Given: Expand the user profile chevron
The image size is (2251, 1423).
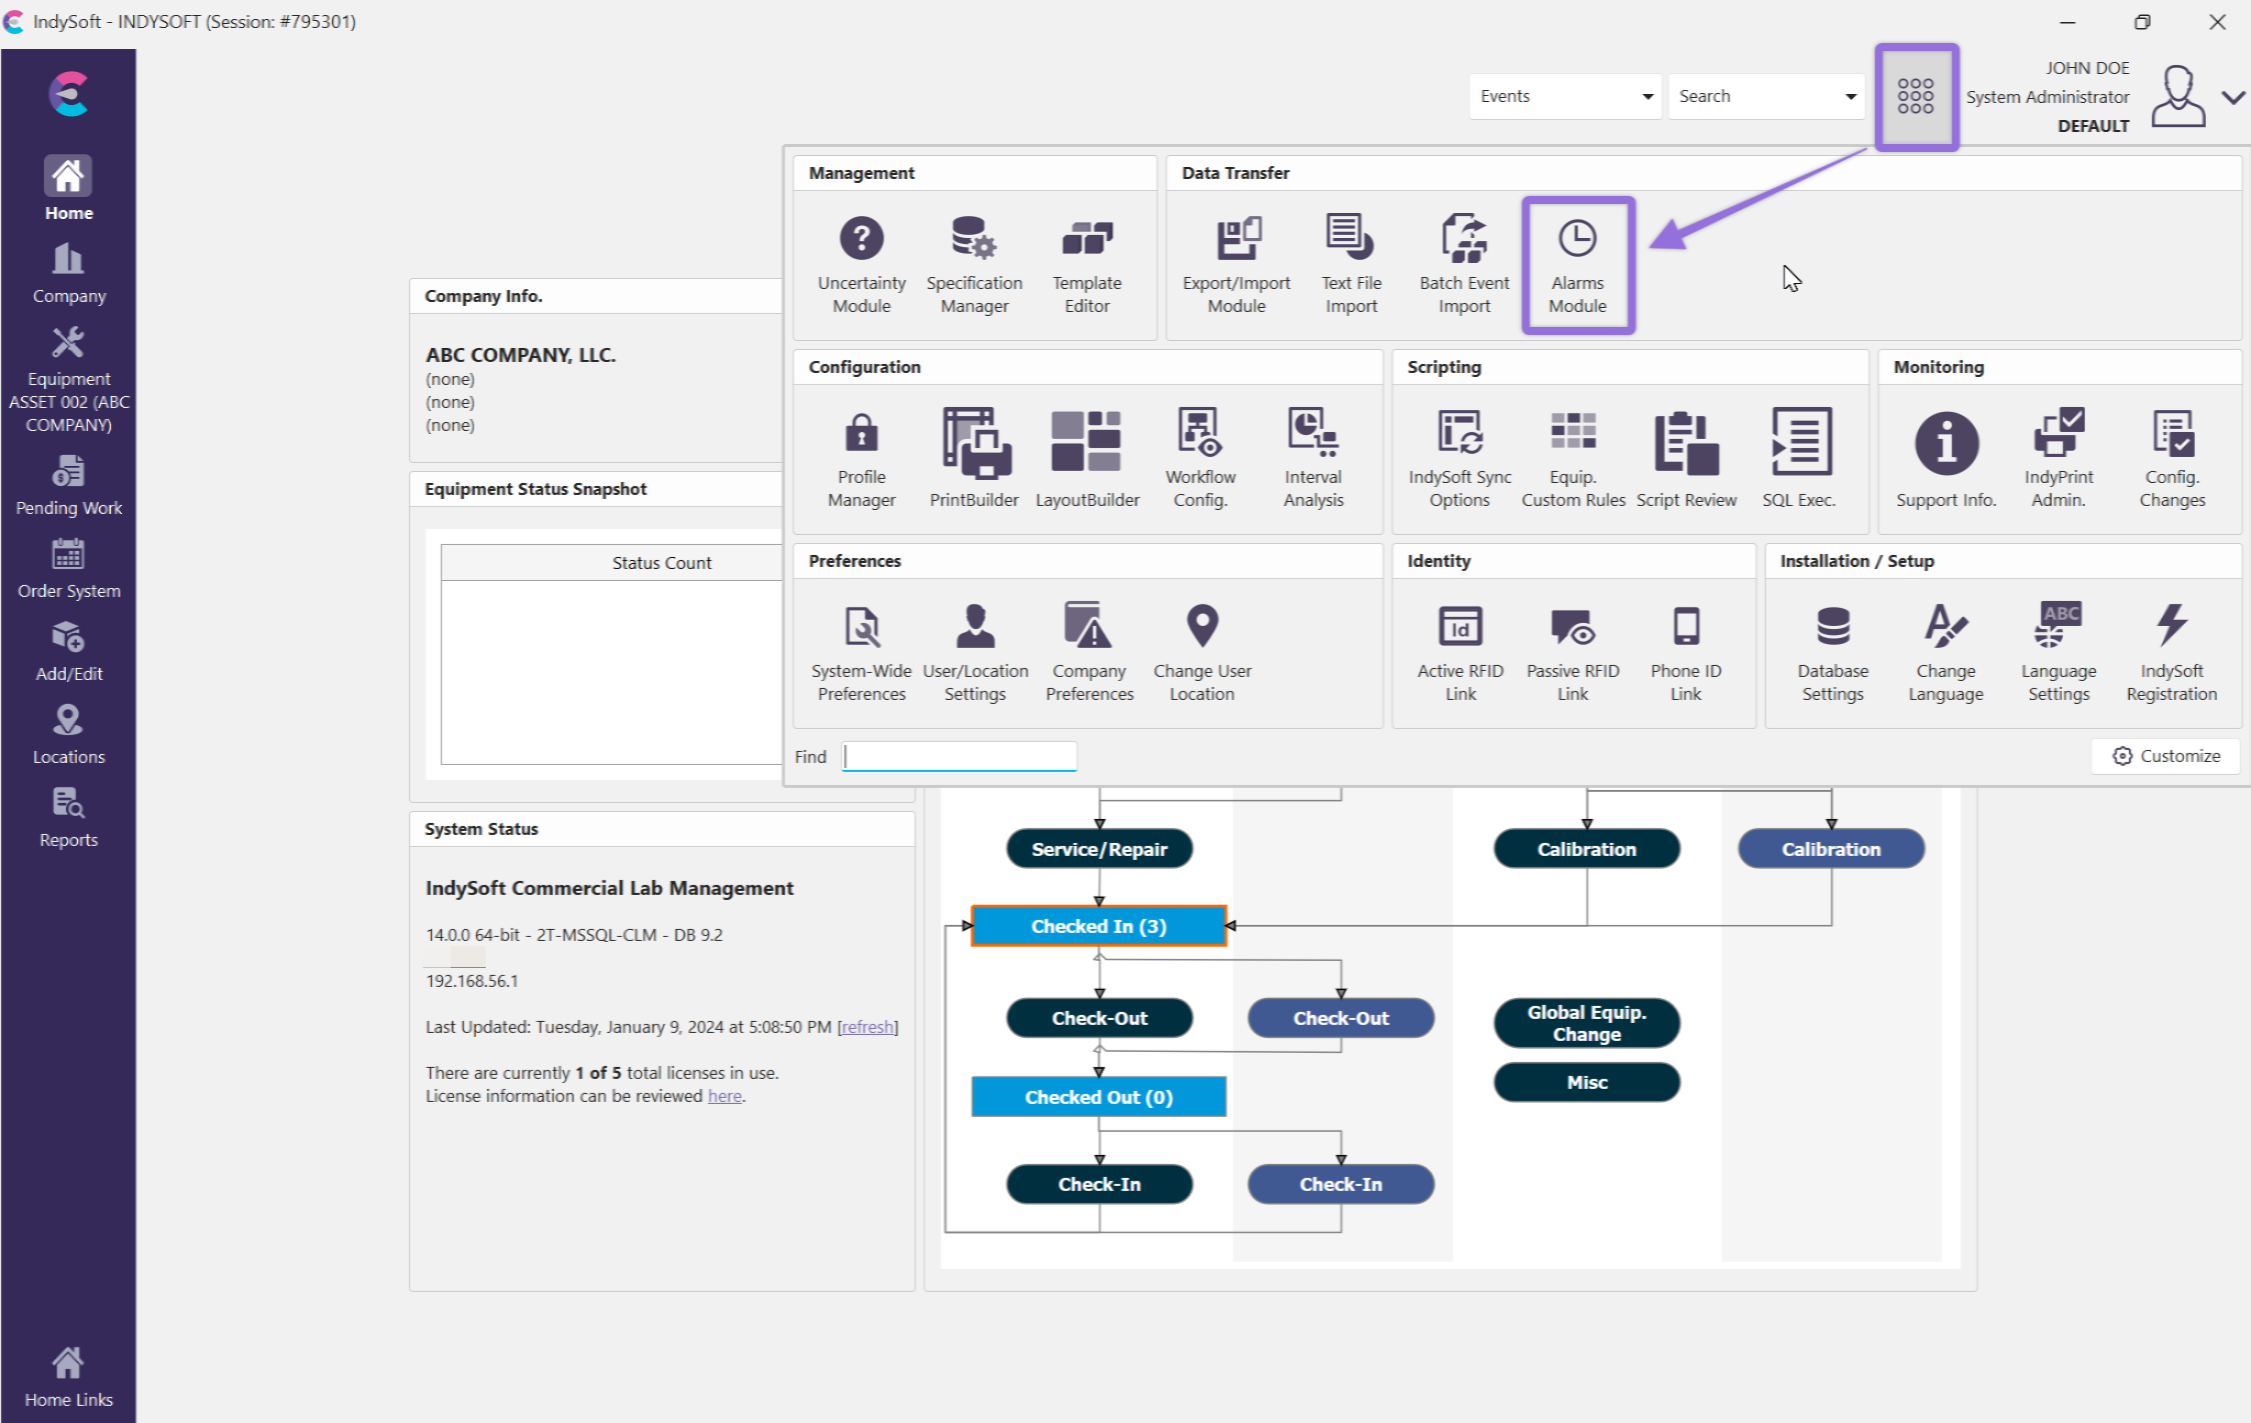Looking at the screenshot, I should pyautogui.click(x=2233, y=97).
